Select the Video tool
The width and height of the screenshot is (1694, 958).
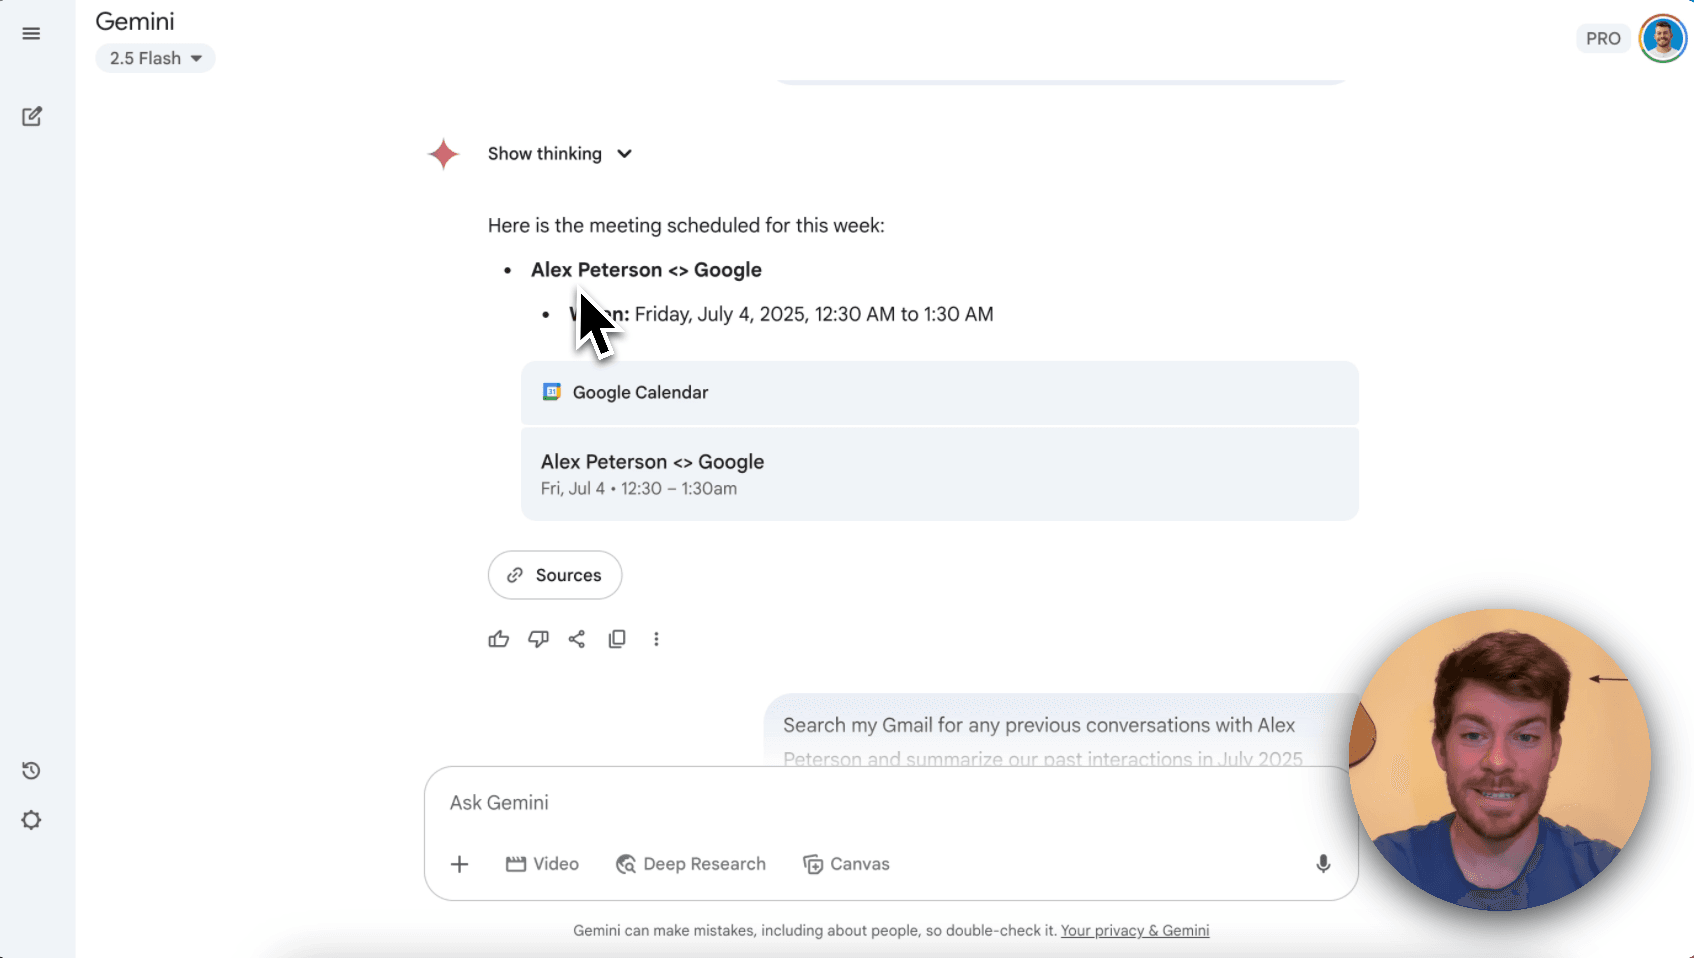coord(542,864)
